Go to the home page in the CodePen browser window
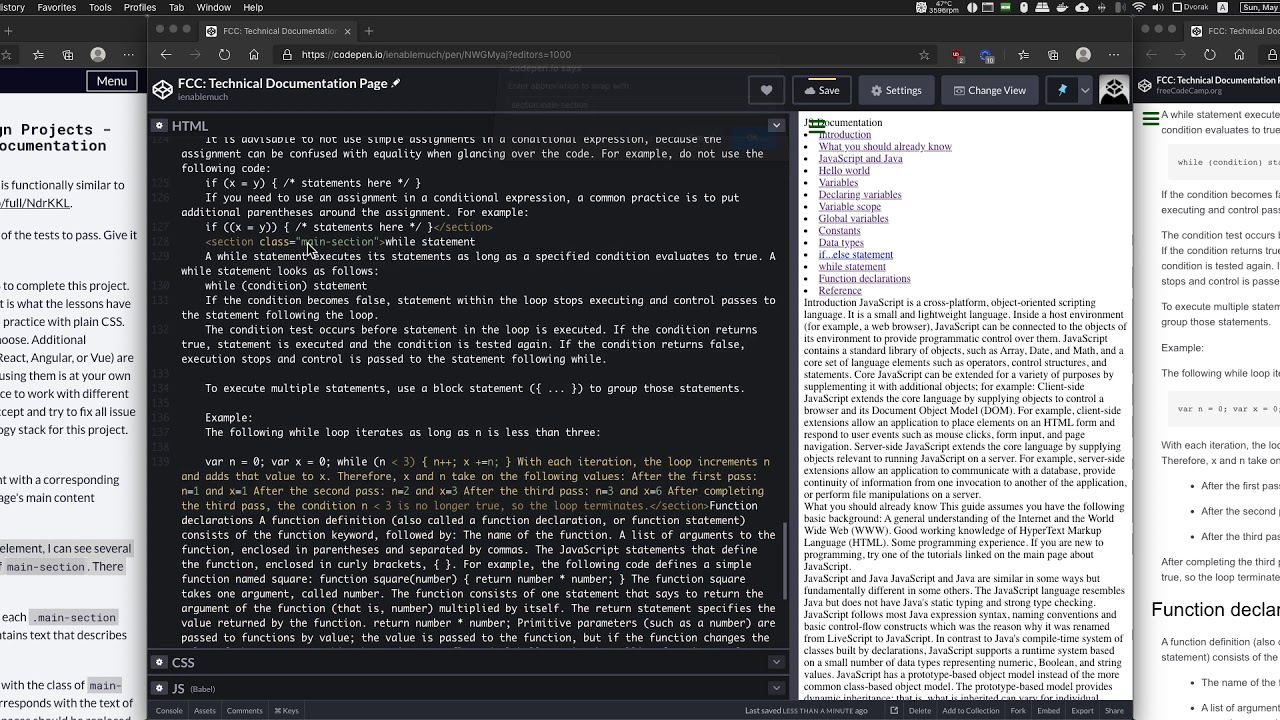Screen dimensions: 1280x720 254,55
